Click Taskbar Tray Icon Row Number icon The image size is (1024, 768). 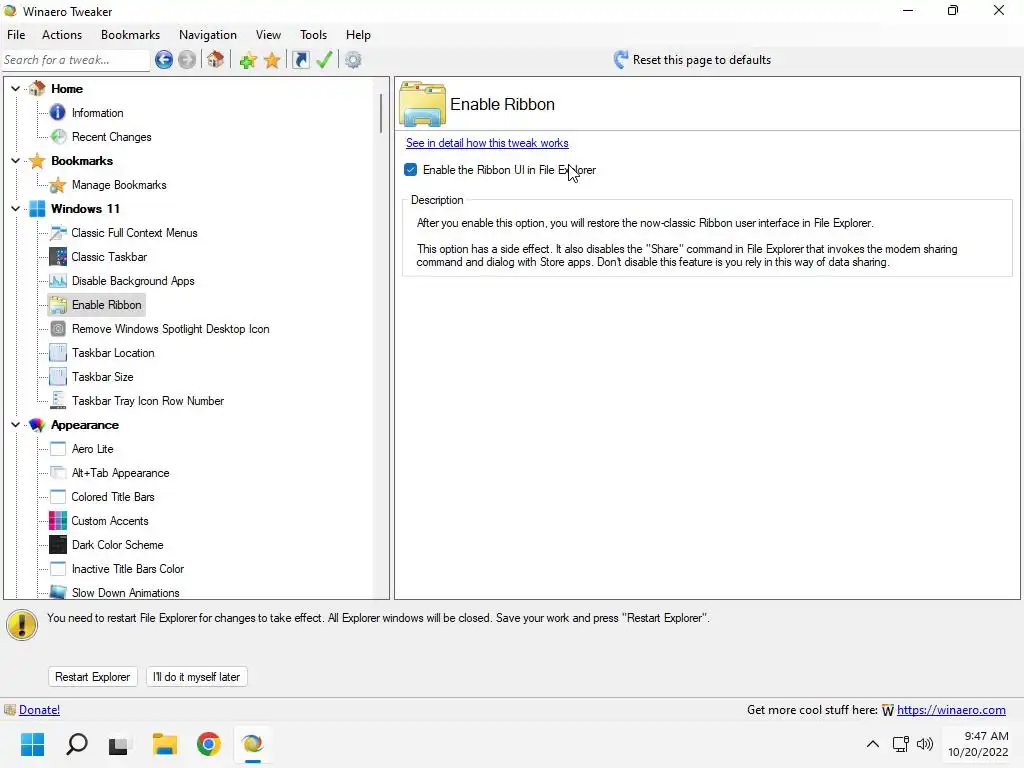pyautogui.click(x=57, y=400)
